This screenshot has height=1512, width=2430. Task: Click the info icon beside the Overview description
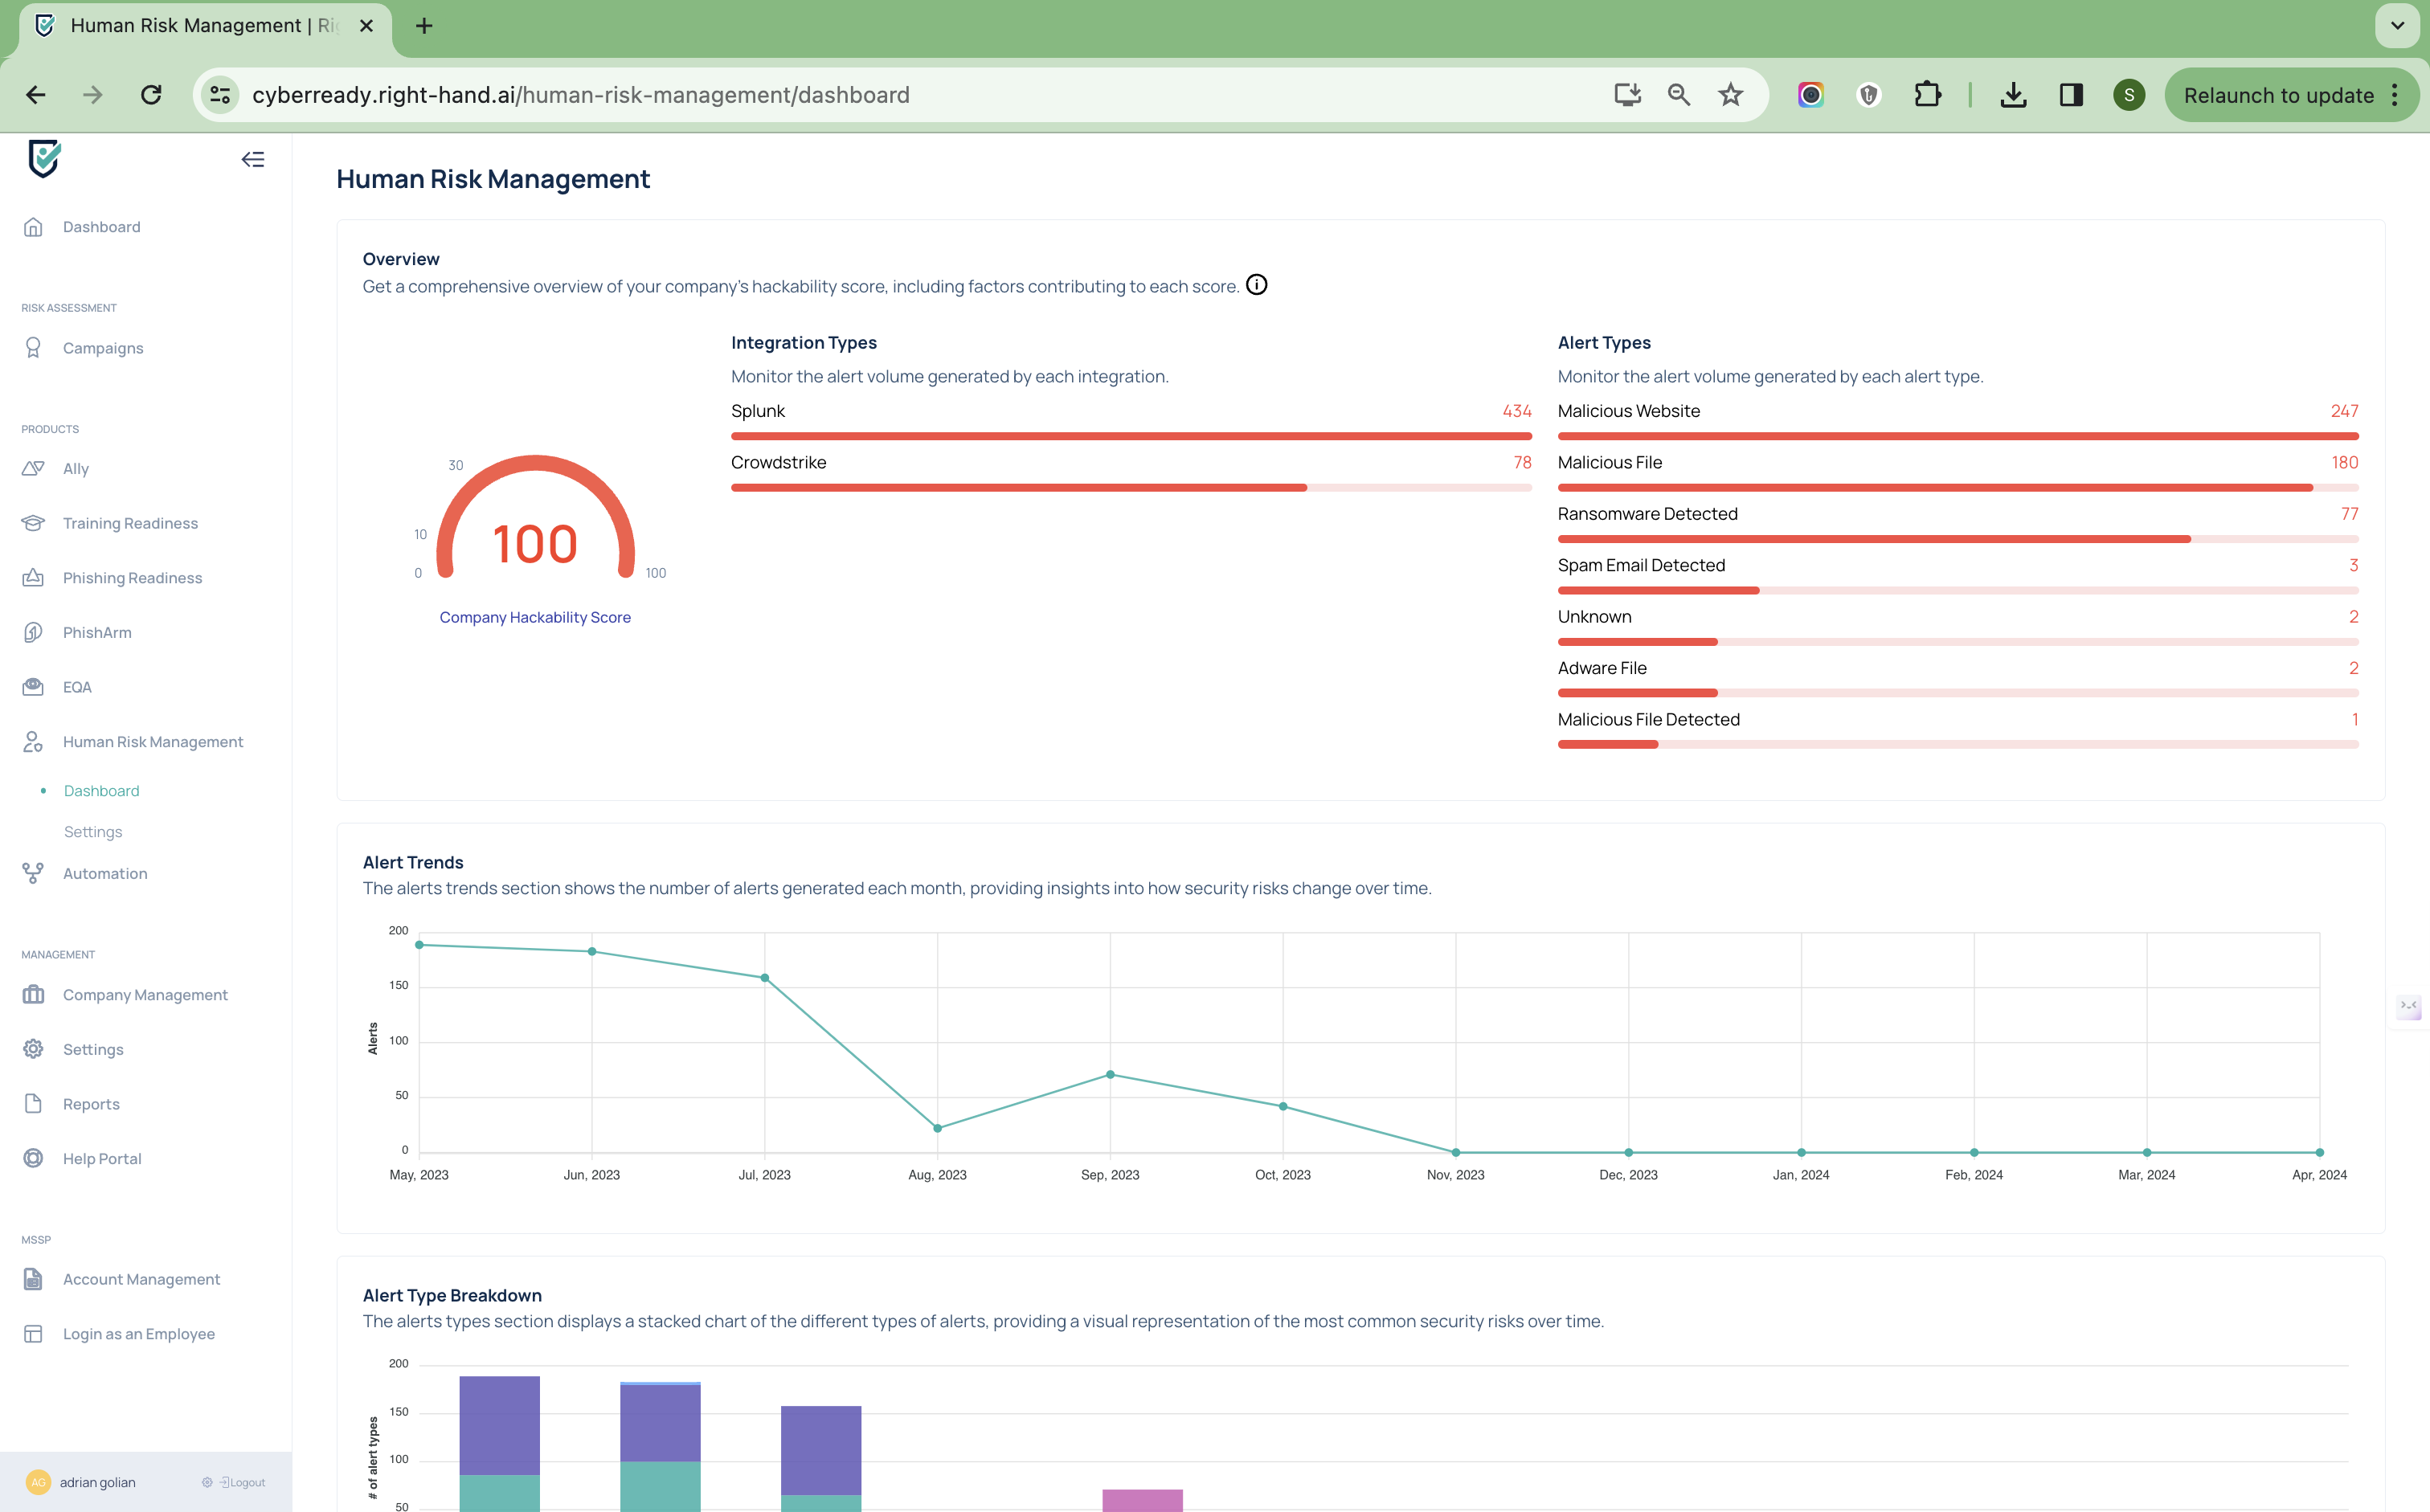(x=1257, y=286)
